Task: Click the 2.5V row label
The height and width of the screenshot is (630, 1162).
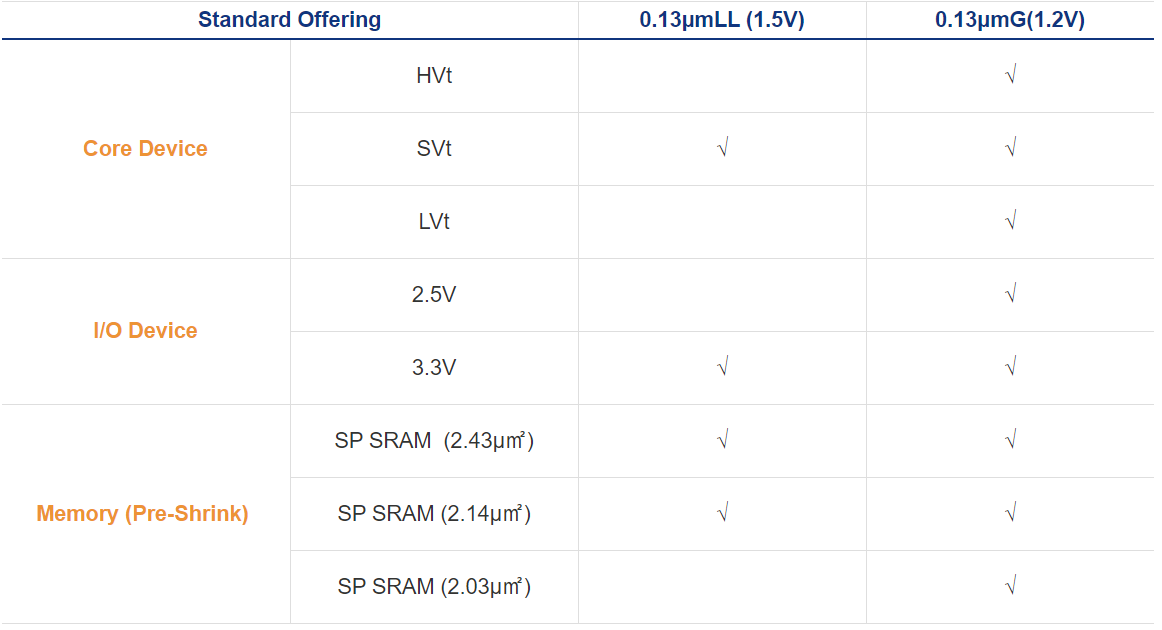Action: point(434,295)
